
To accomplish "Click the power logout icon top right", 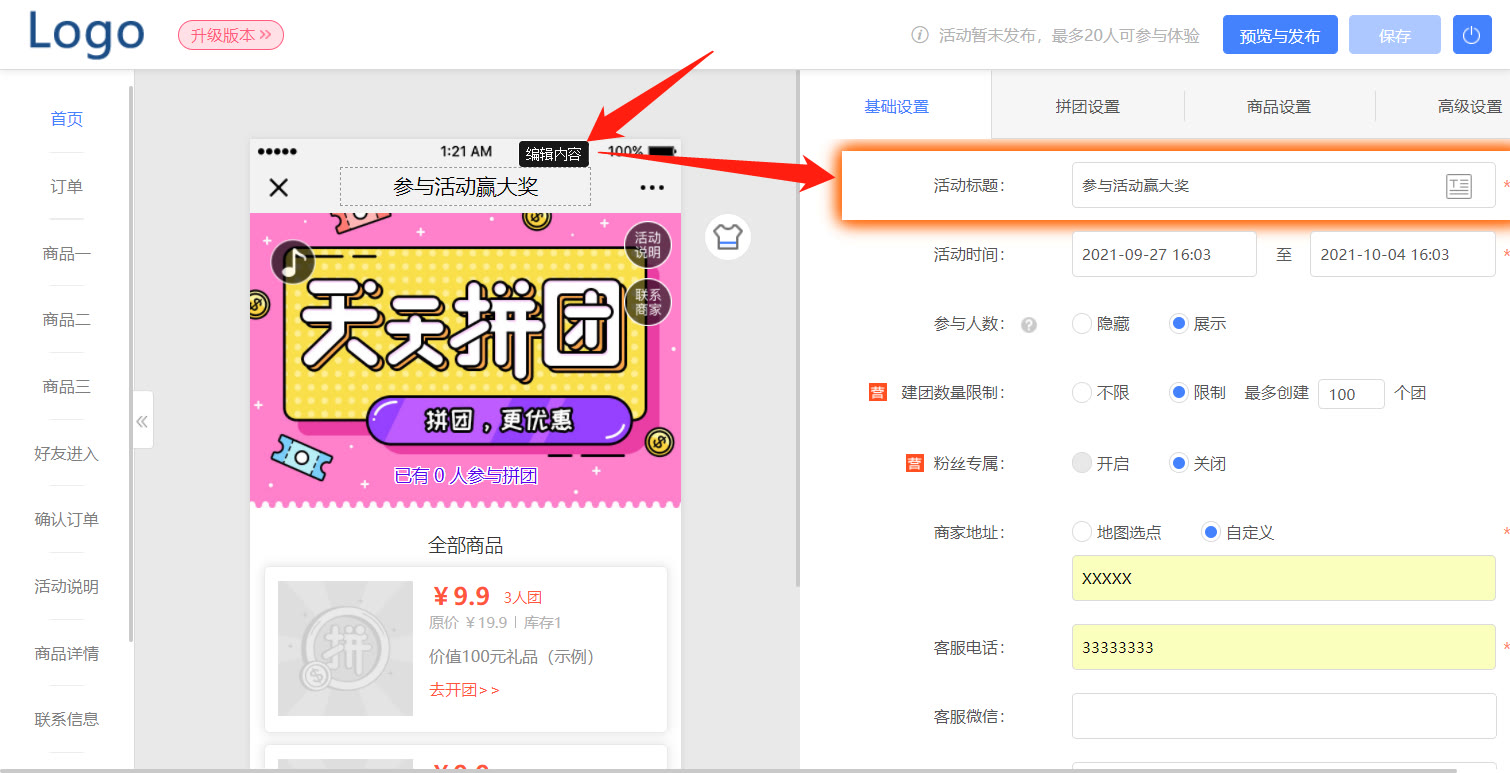I will pyautogui.click(x=1471, y=34).
